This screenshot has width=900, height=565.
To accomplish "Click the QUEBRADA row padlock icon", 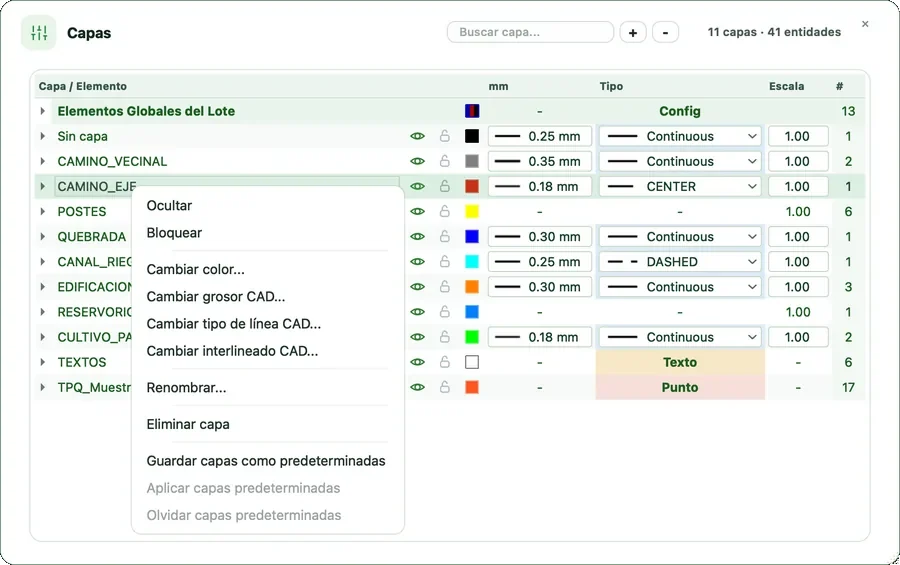I will click(x=444, y=237).
